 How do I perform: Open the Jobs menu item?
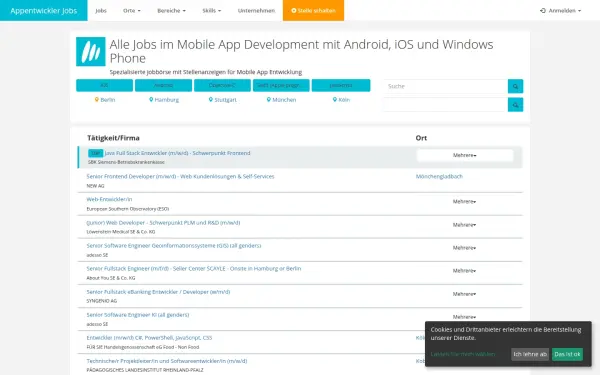coord(101,11)
